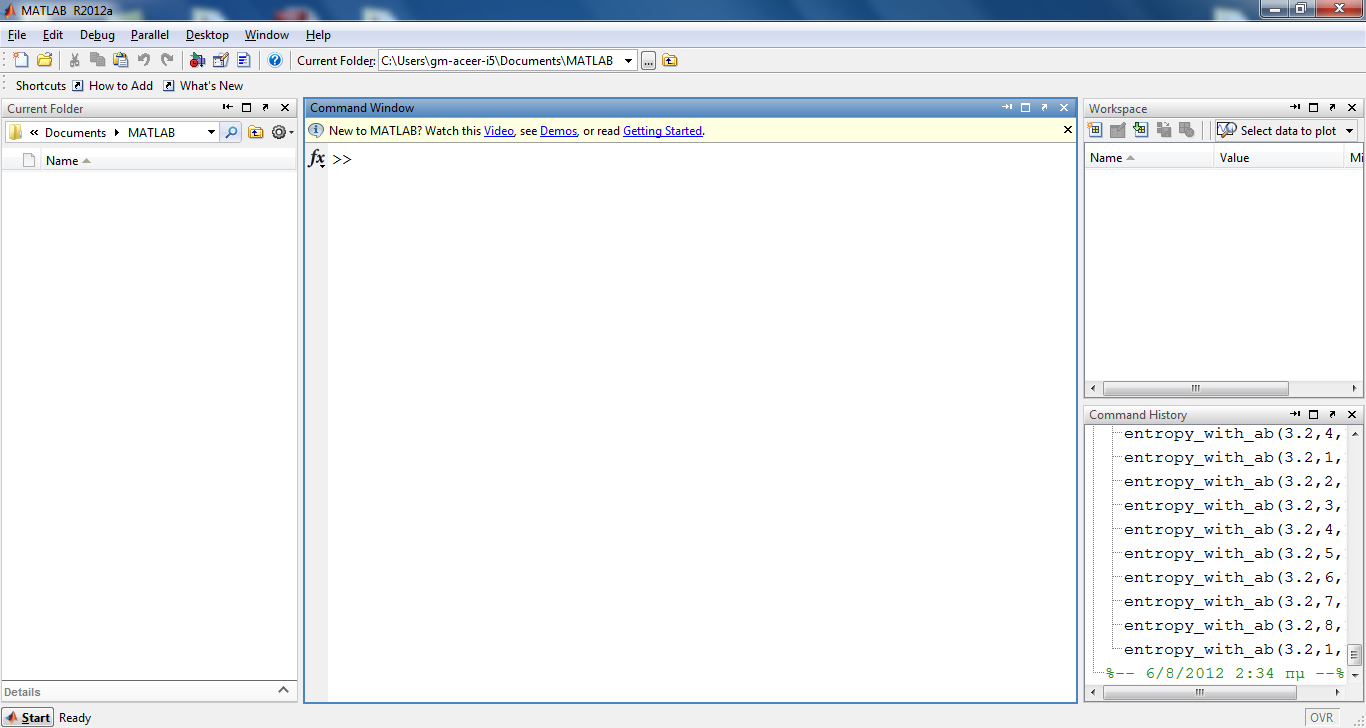Open How to Add shortcut
Screen dimensions: 1366x728
(112, 86)
